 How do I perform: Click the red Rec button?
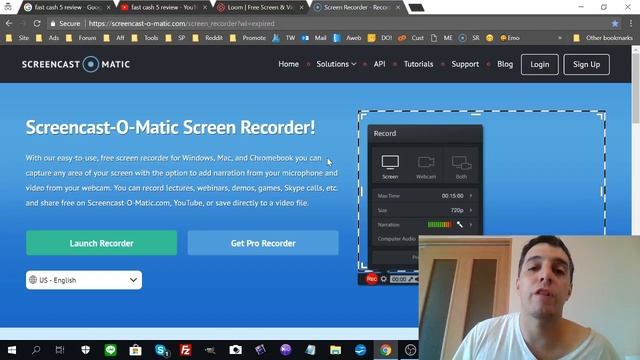point(371,279)
